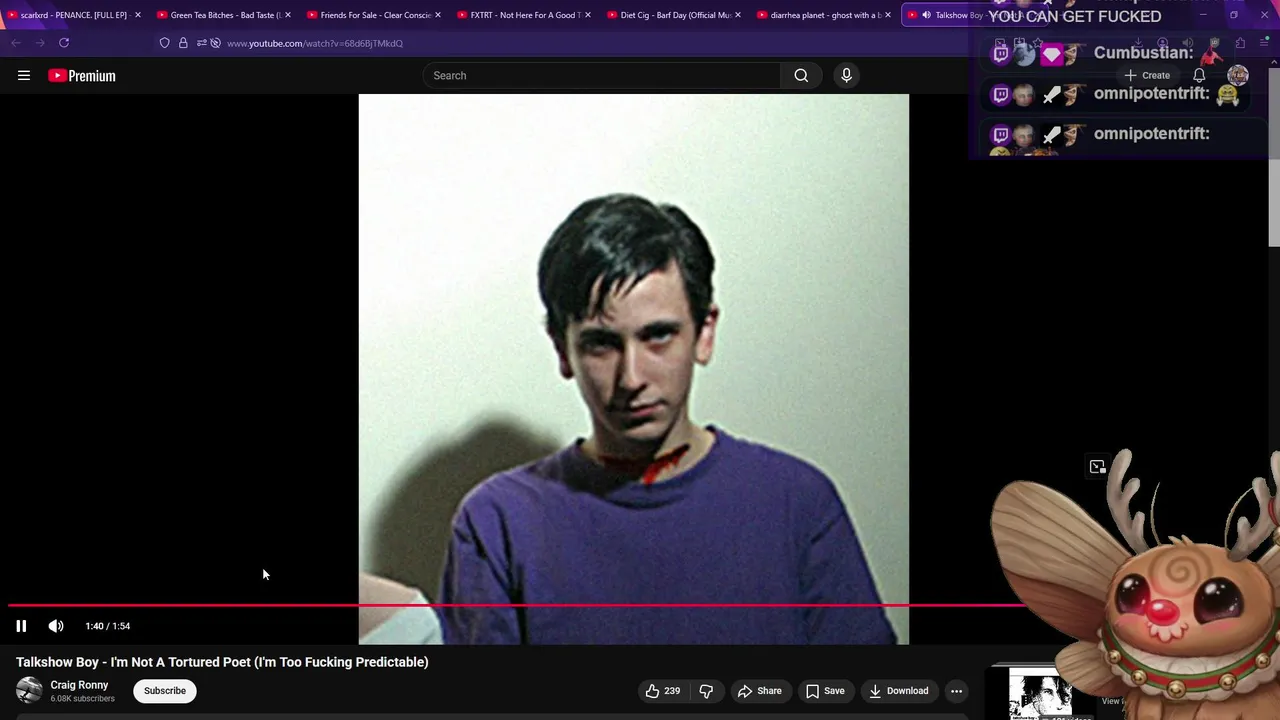Go forward with browser forward arrow
Image resolution: width=1280 pixels, height=720 pixels.
coord(39,43)
